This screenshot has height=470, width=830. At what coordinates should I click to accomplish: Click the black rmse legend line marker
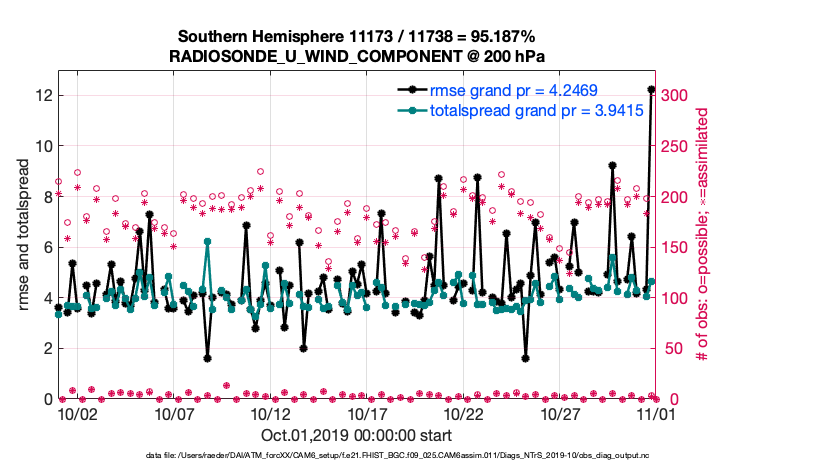pos(407,91)
